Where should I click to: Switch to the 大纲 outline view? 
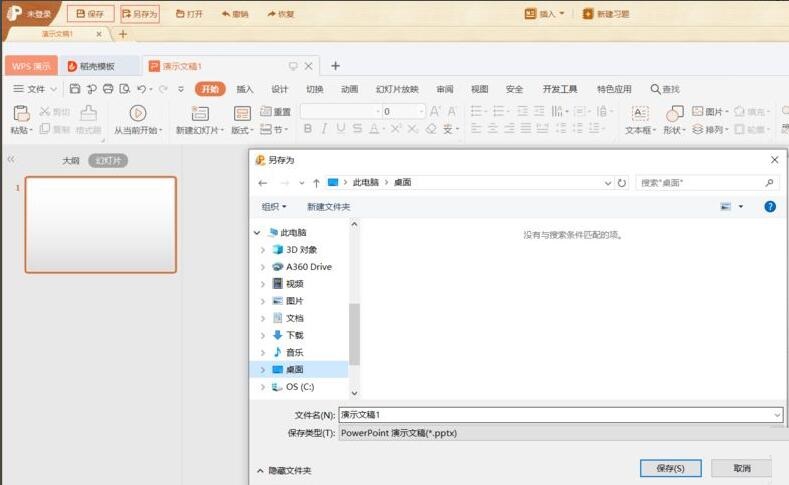tap(71, 160)
